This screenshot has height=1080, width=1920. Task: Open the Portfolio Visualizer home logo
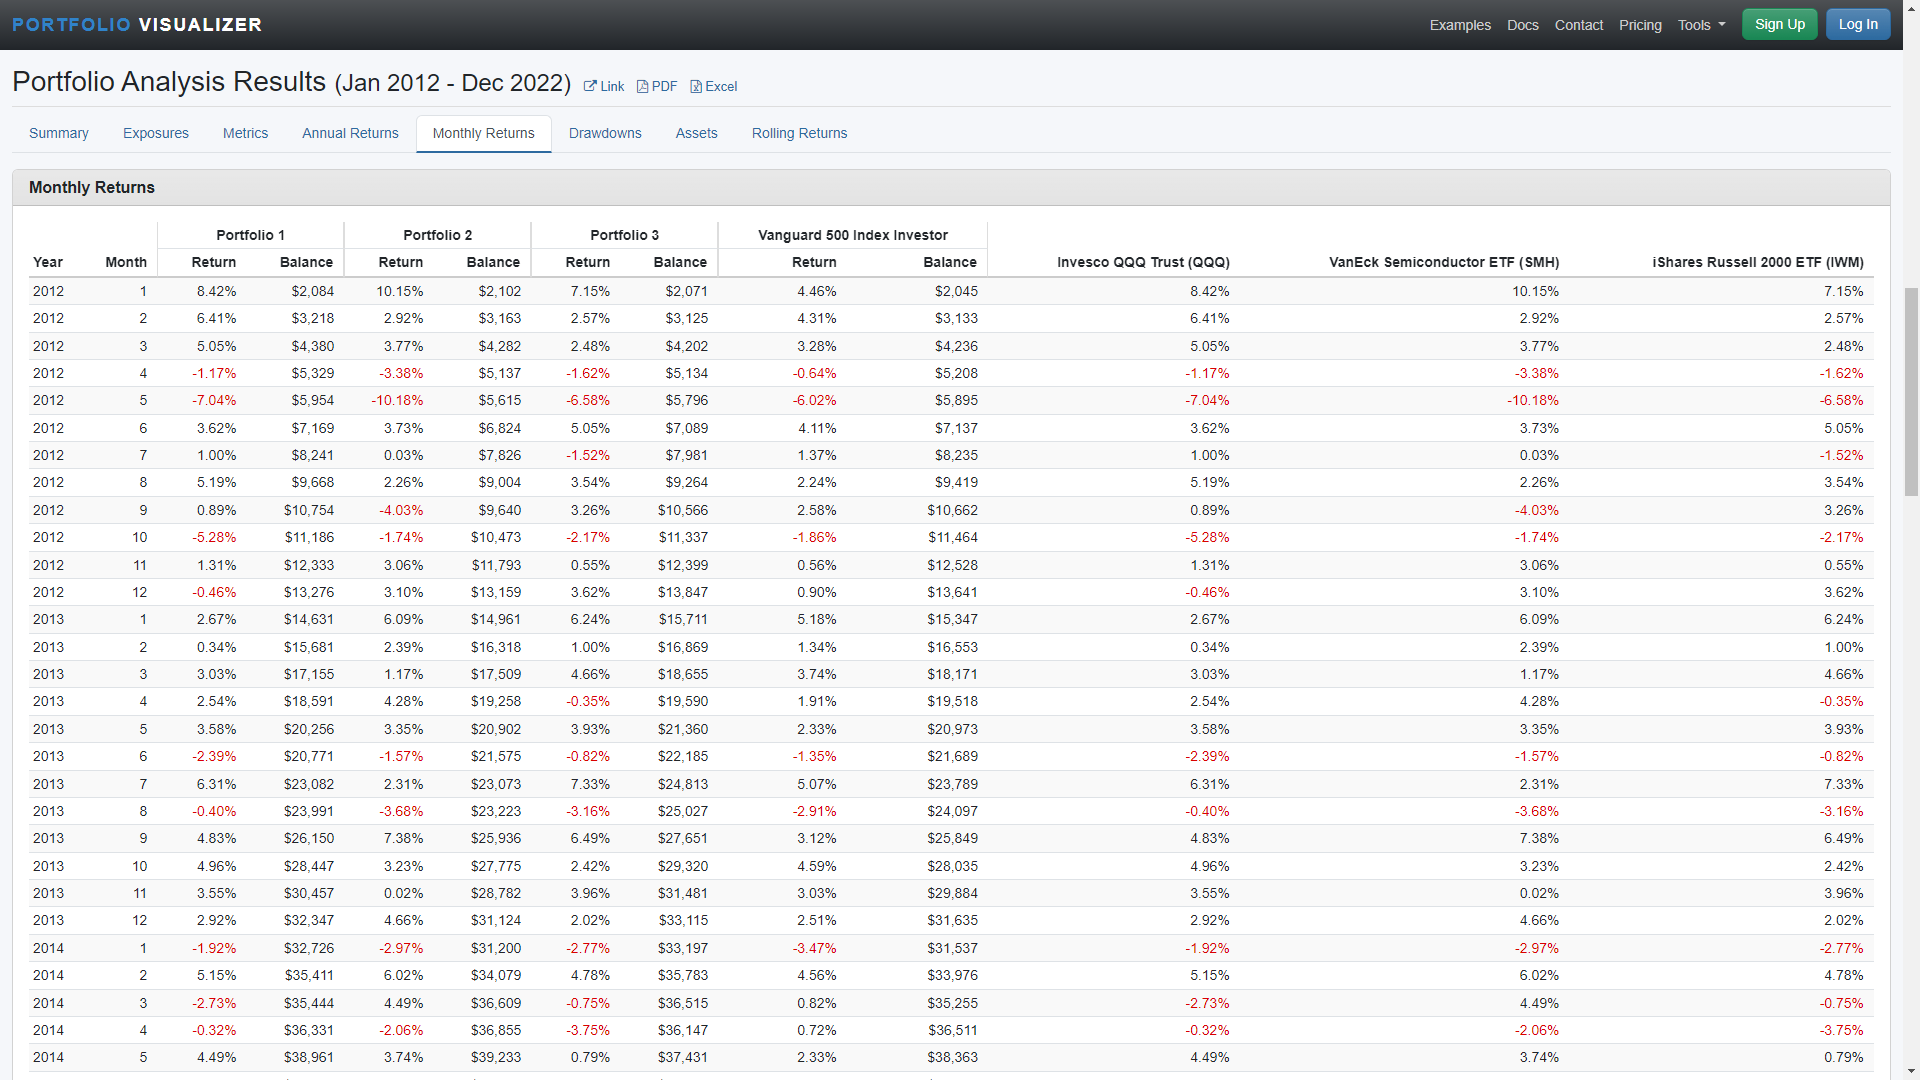click(x=137, y=24)
